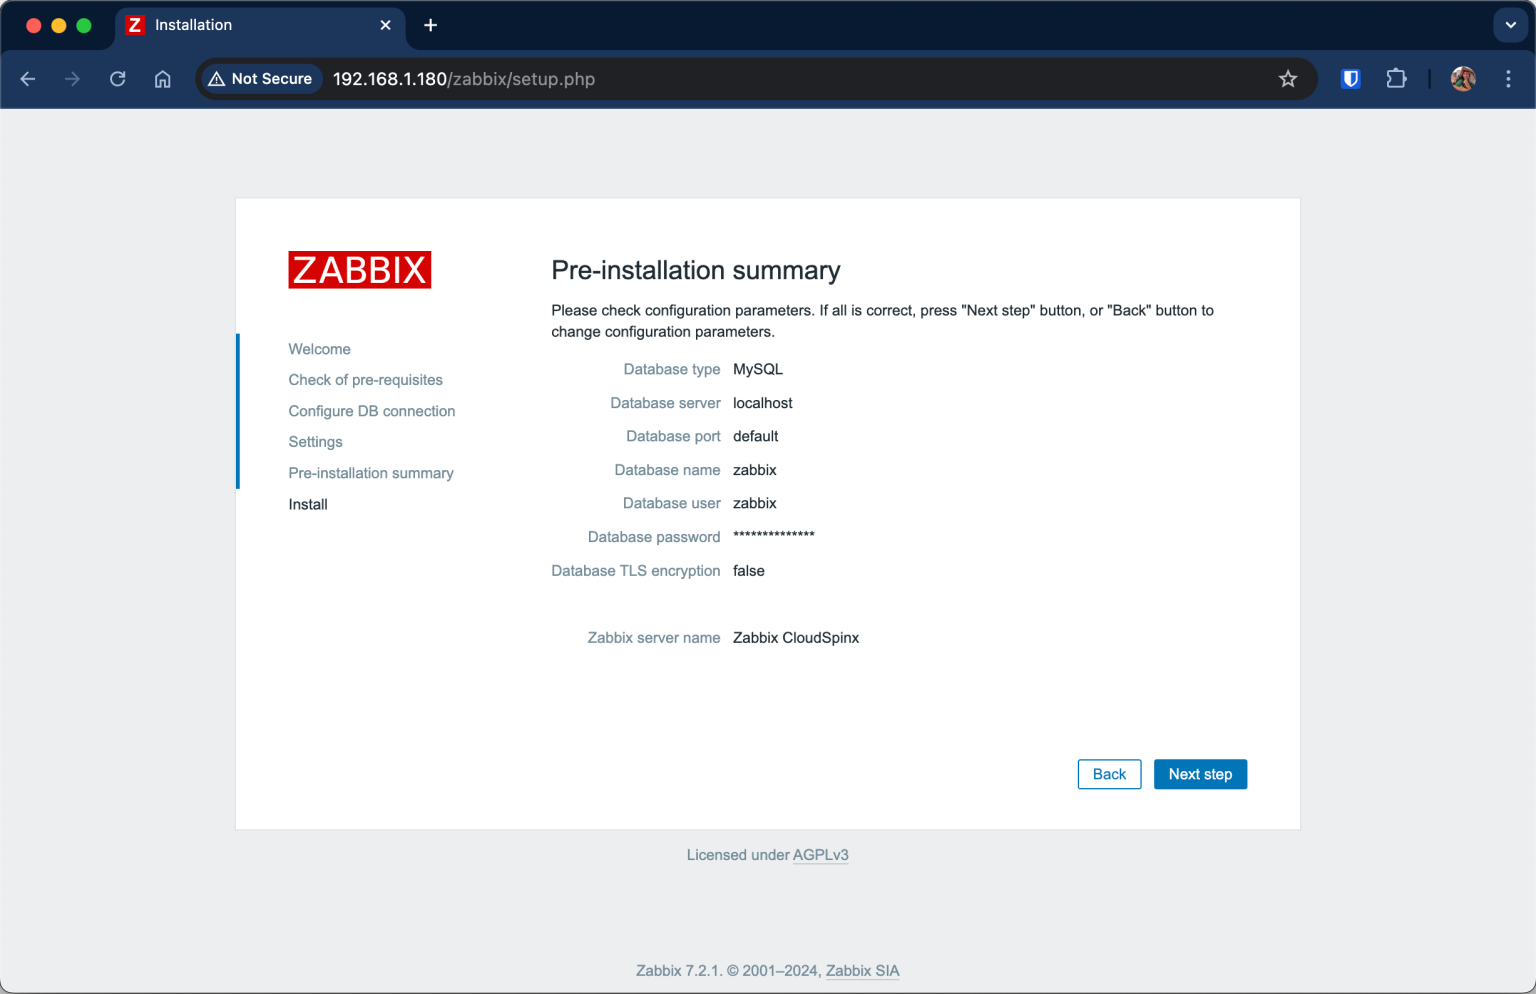This screenshot has height=994, width=1536.
Task: Bookmark the page with the star icon
Action: 1288,78
